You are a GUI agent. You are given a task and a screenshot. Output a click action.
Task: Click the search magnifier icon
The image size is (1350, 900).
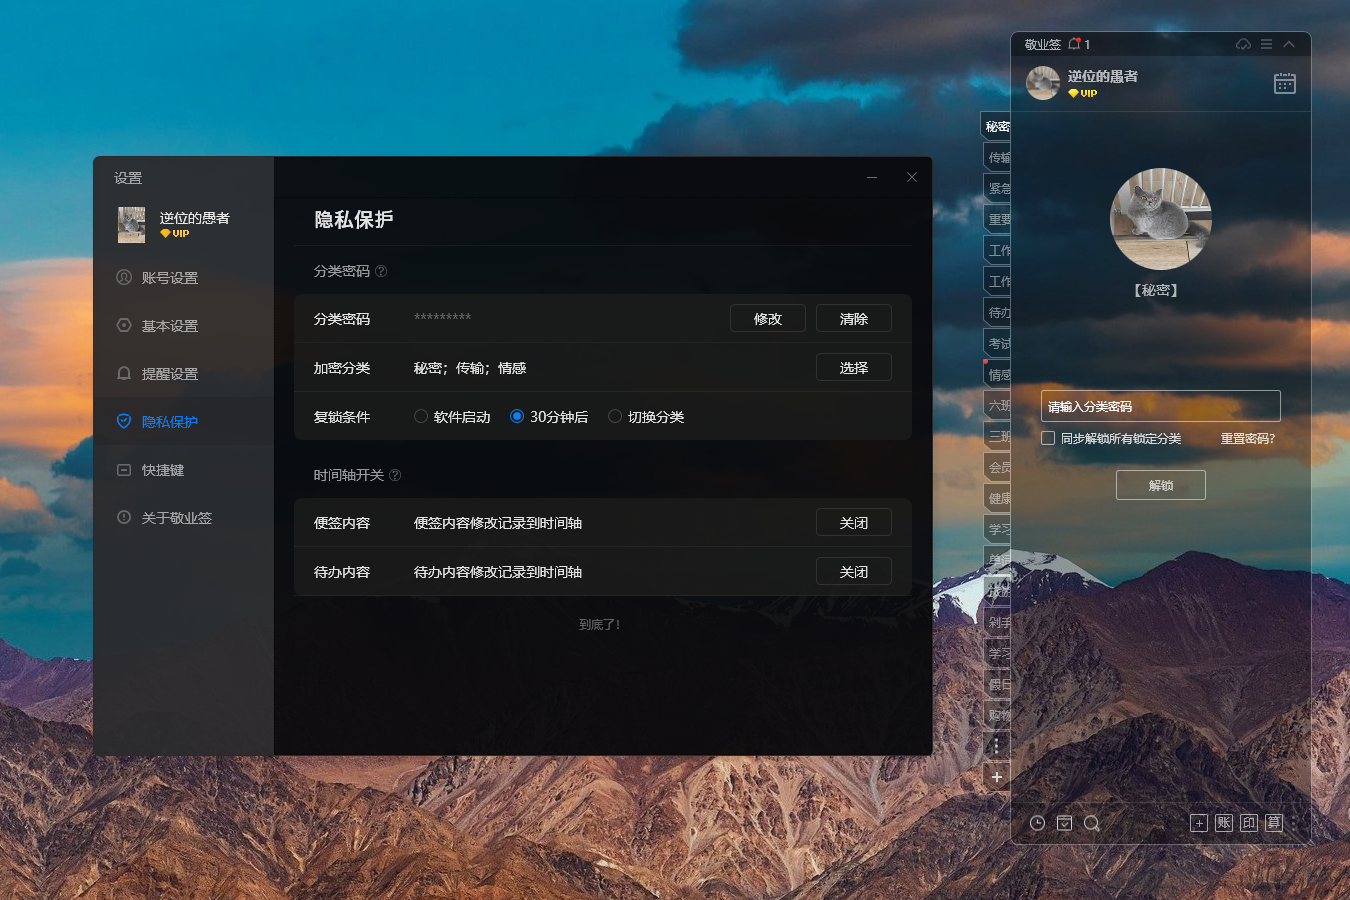tap(1092, 823)
